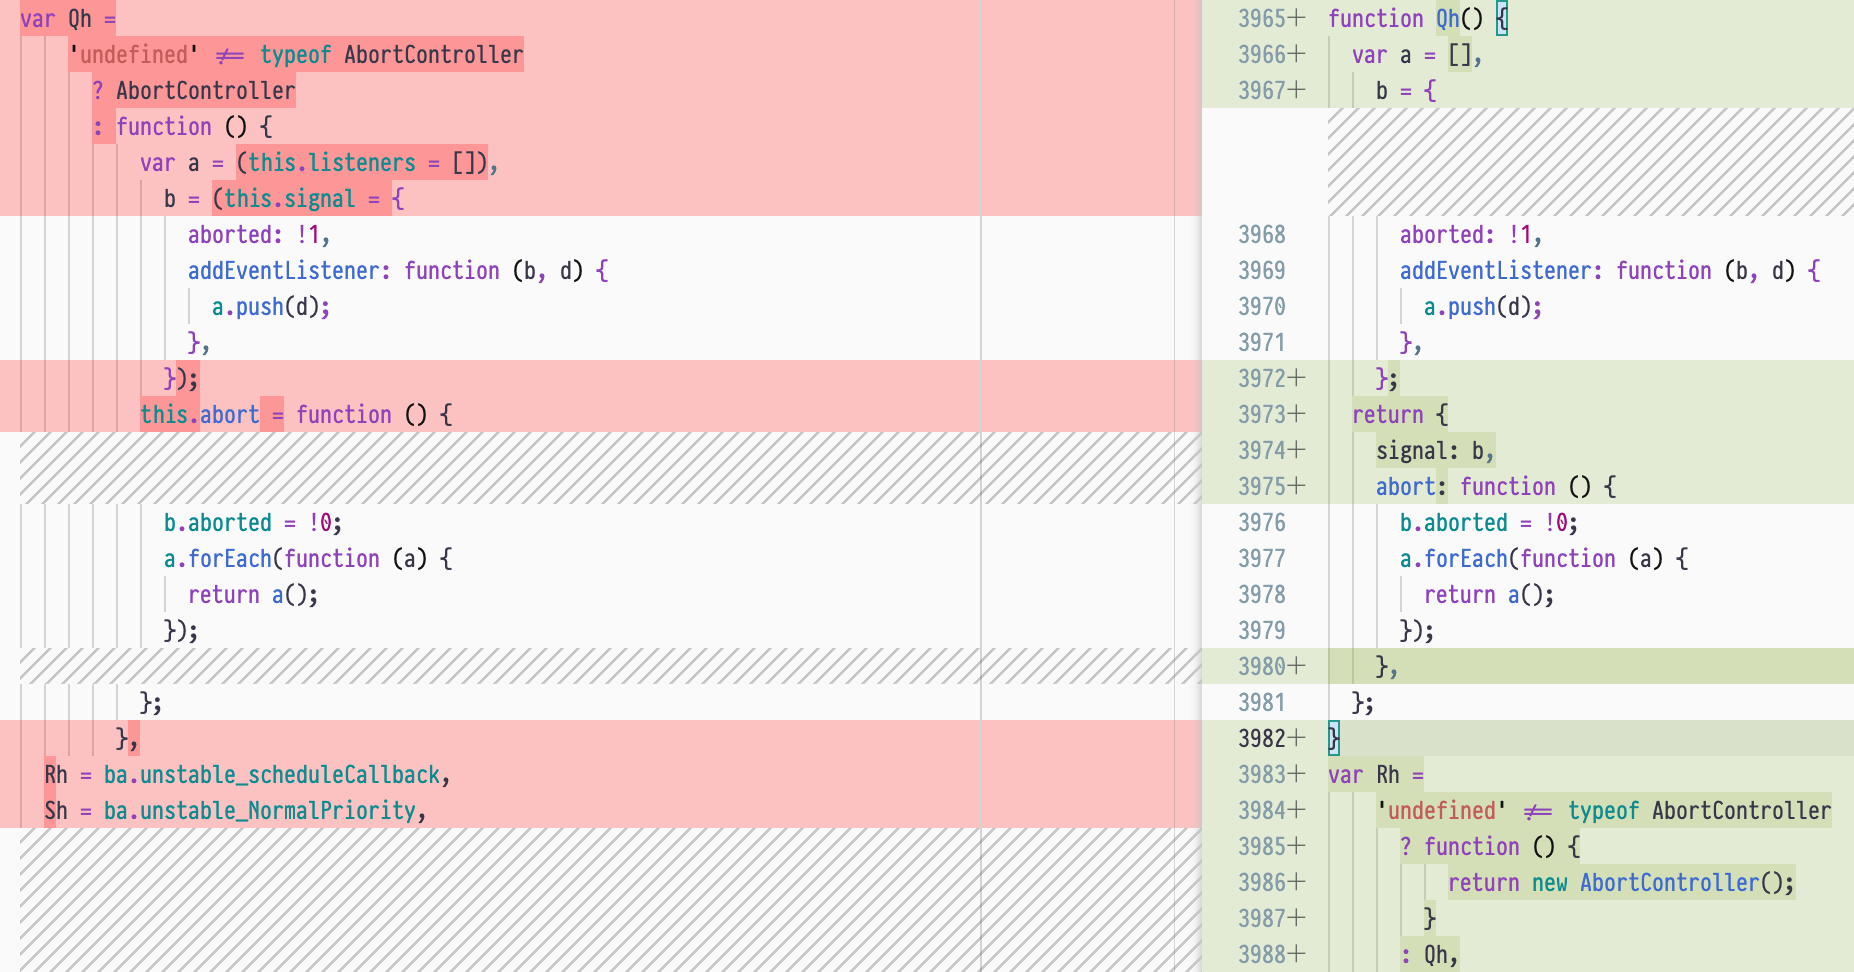Click line number 3971 in the gutter

click(x=1262, y=343)
